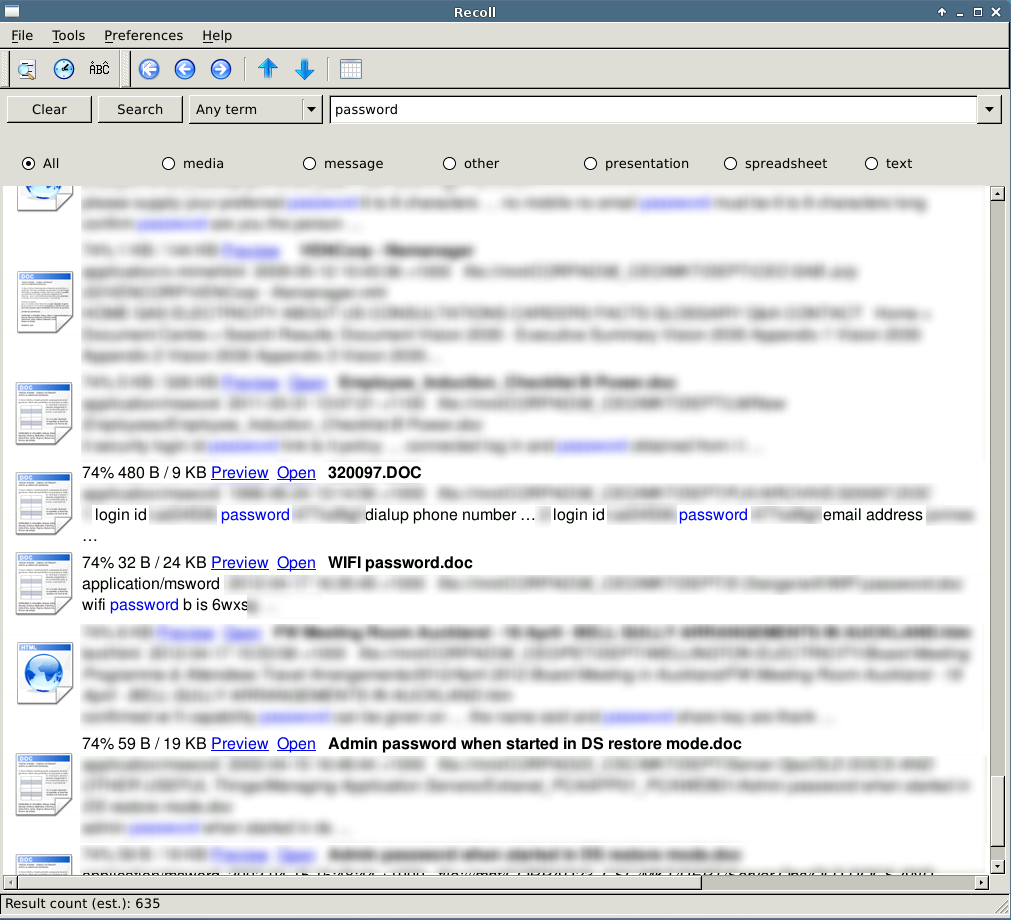Image resolution: width=1011 pixels, height=920 pixels.
Task: Preview the WIFI password.doc result
Action: [240, 563]
